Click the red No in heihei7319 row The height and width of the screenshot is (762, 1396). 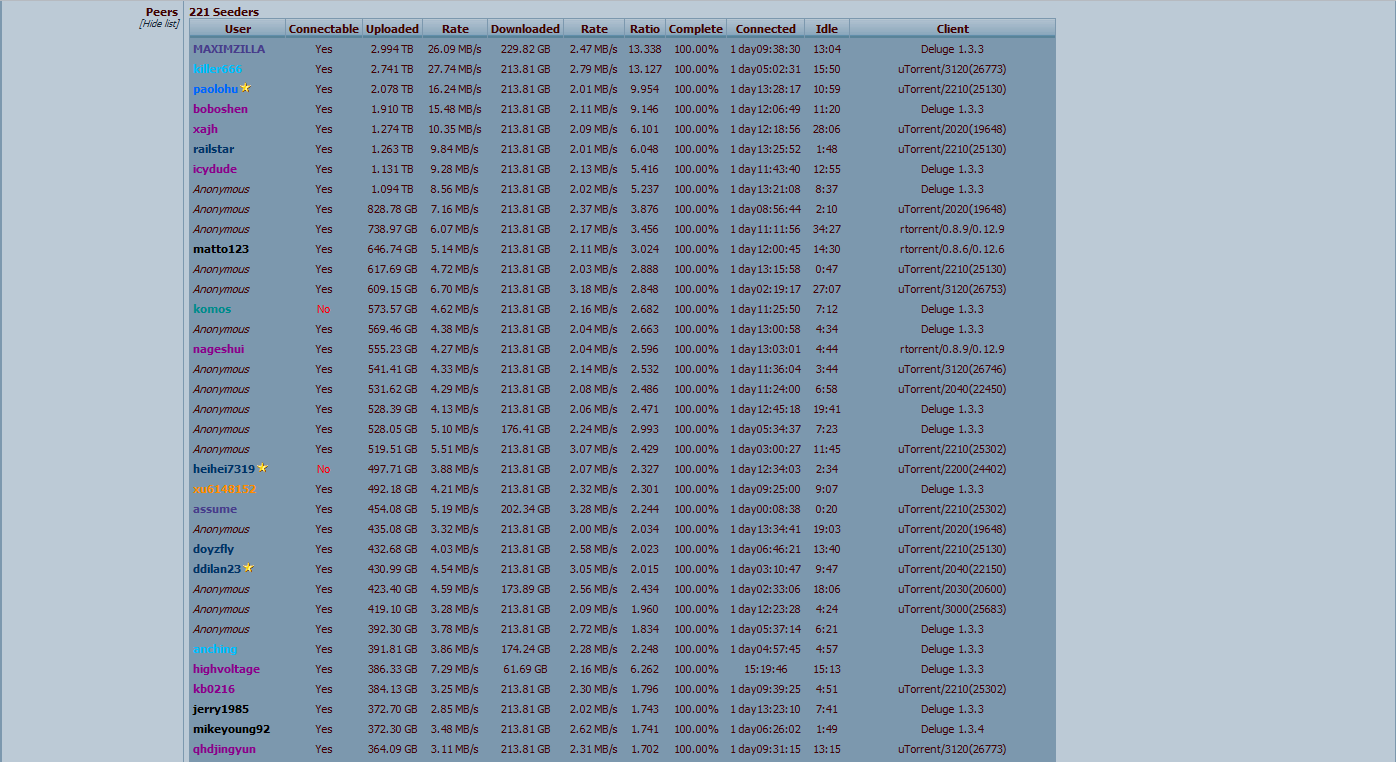click(x=324, y=469)
